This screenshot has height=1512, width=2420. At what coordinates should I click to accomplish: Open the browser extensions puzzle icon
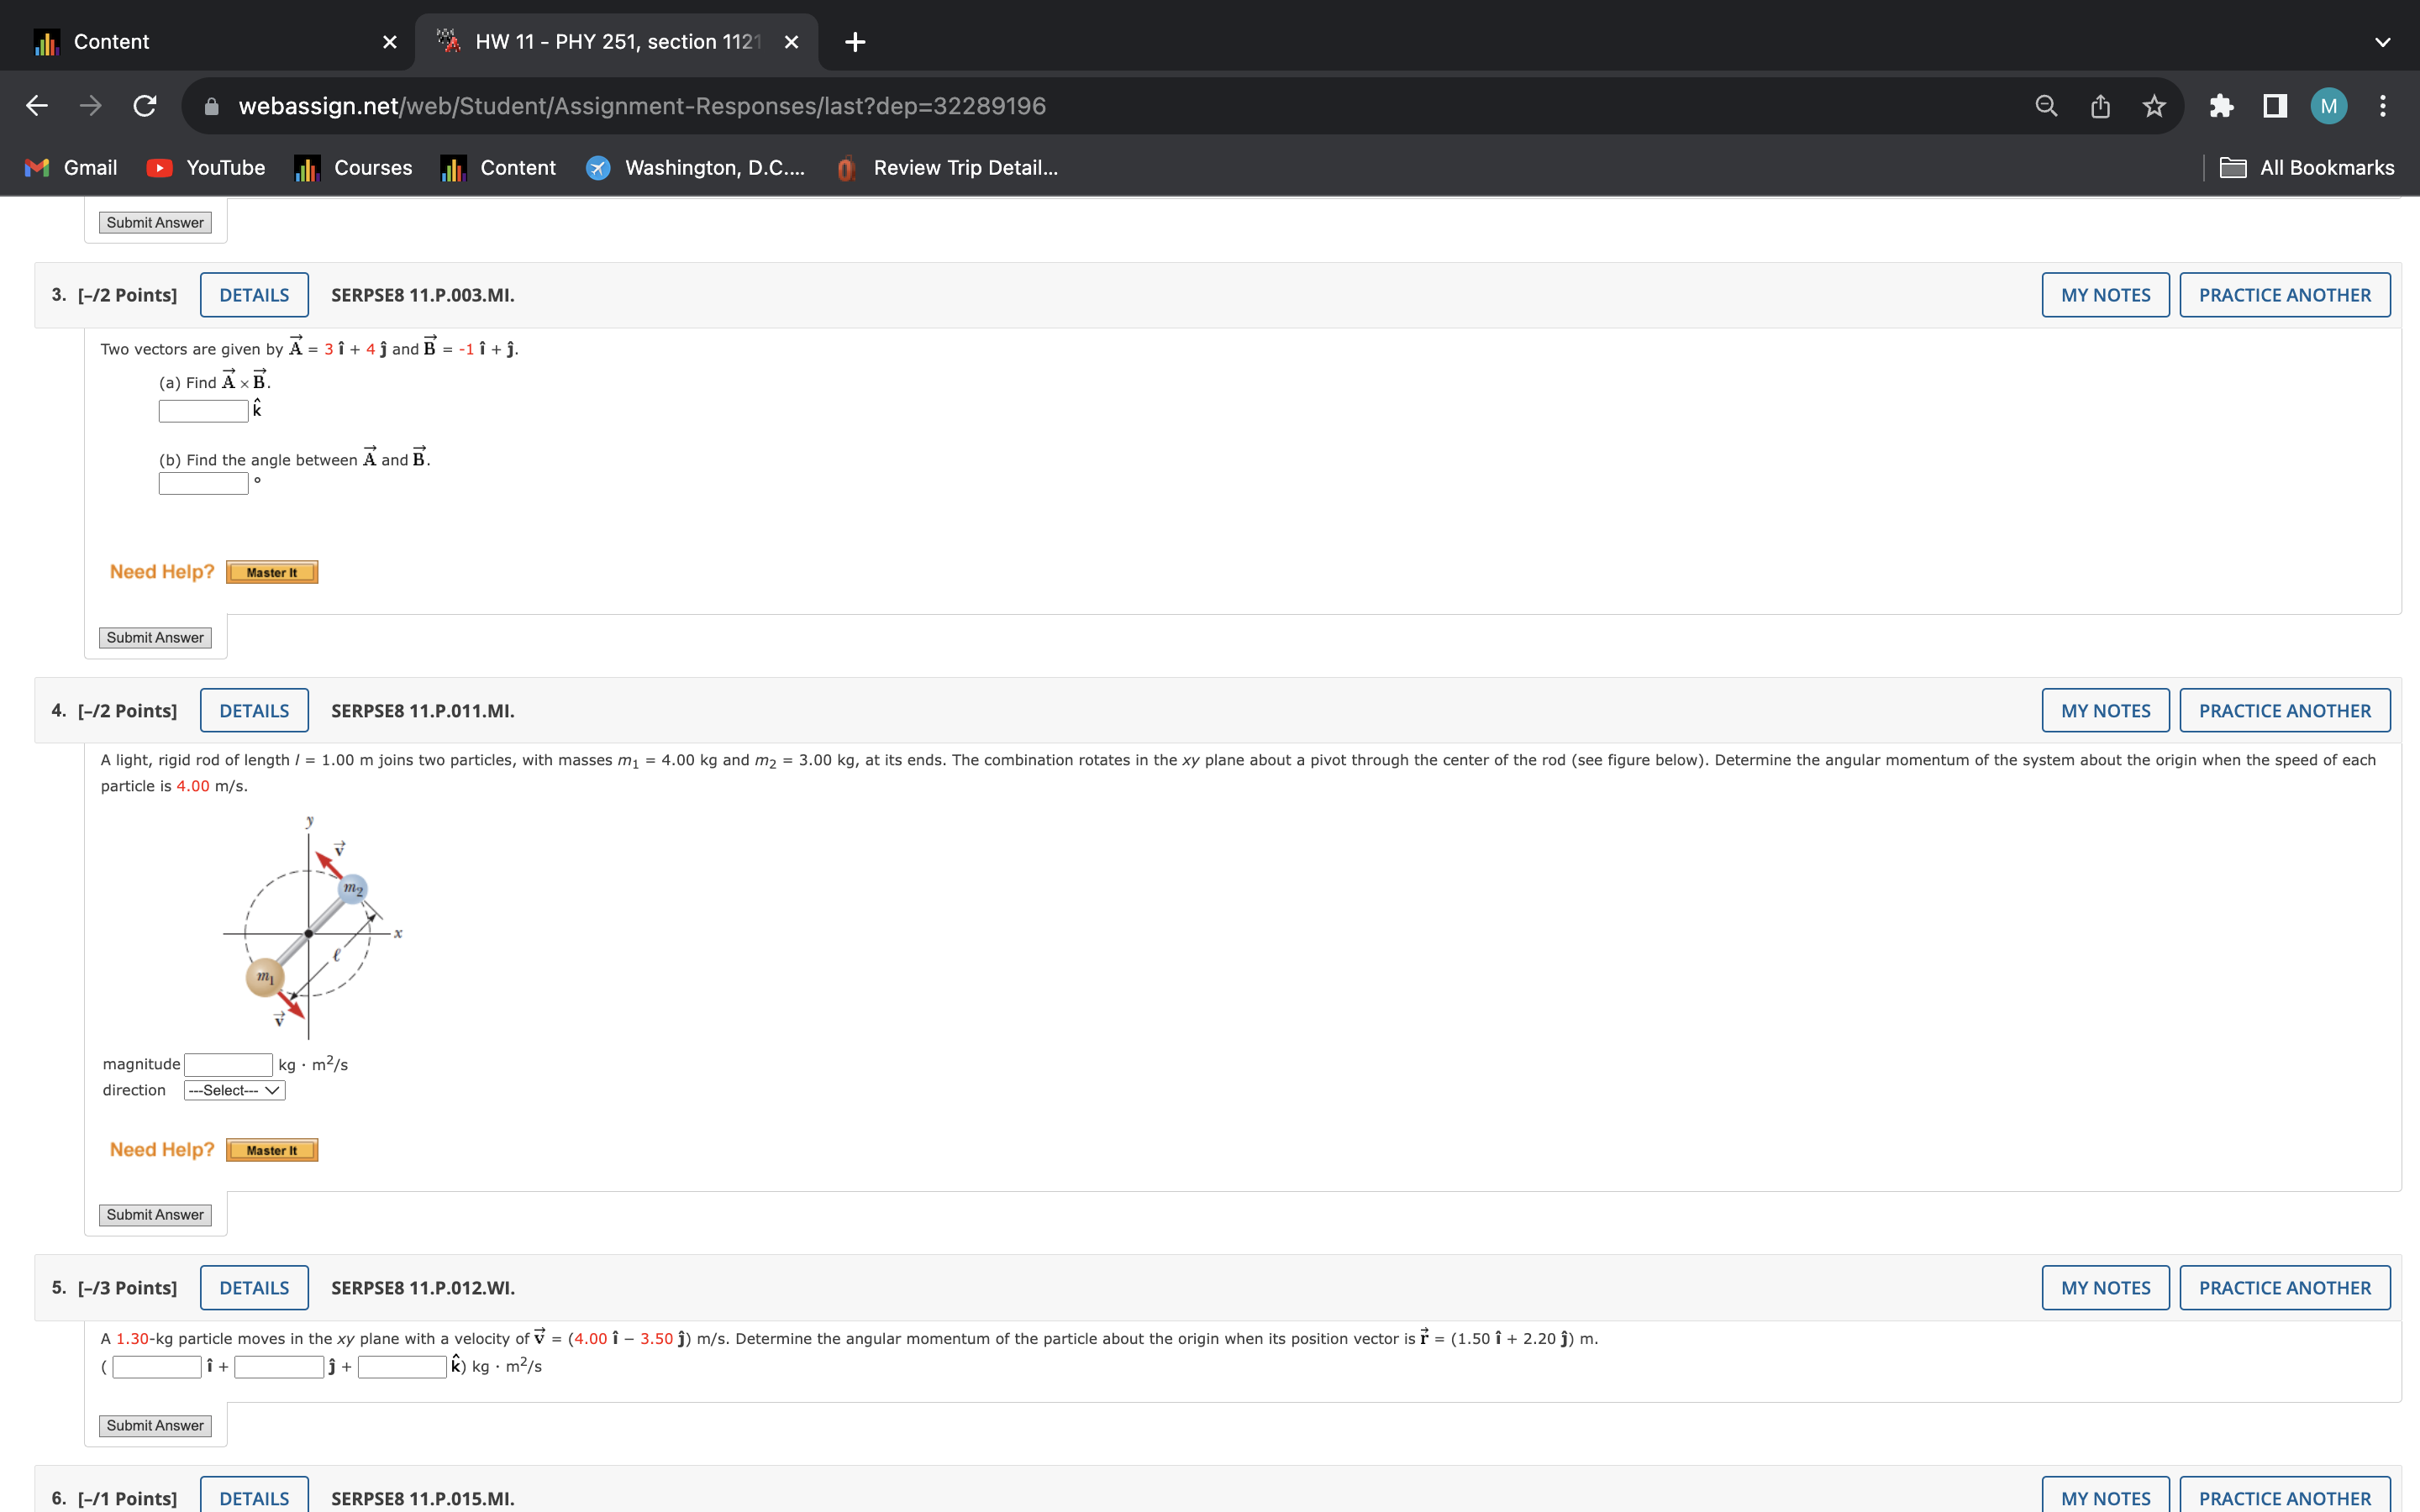tap(2221, 106)
